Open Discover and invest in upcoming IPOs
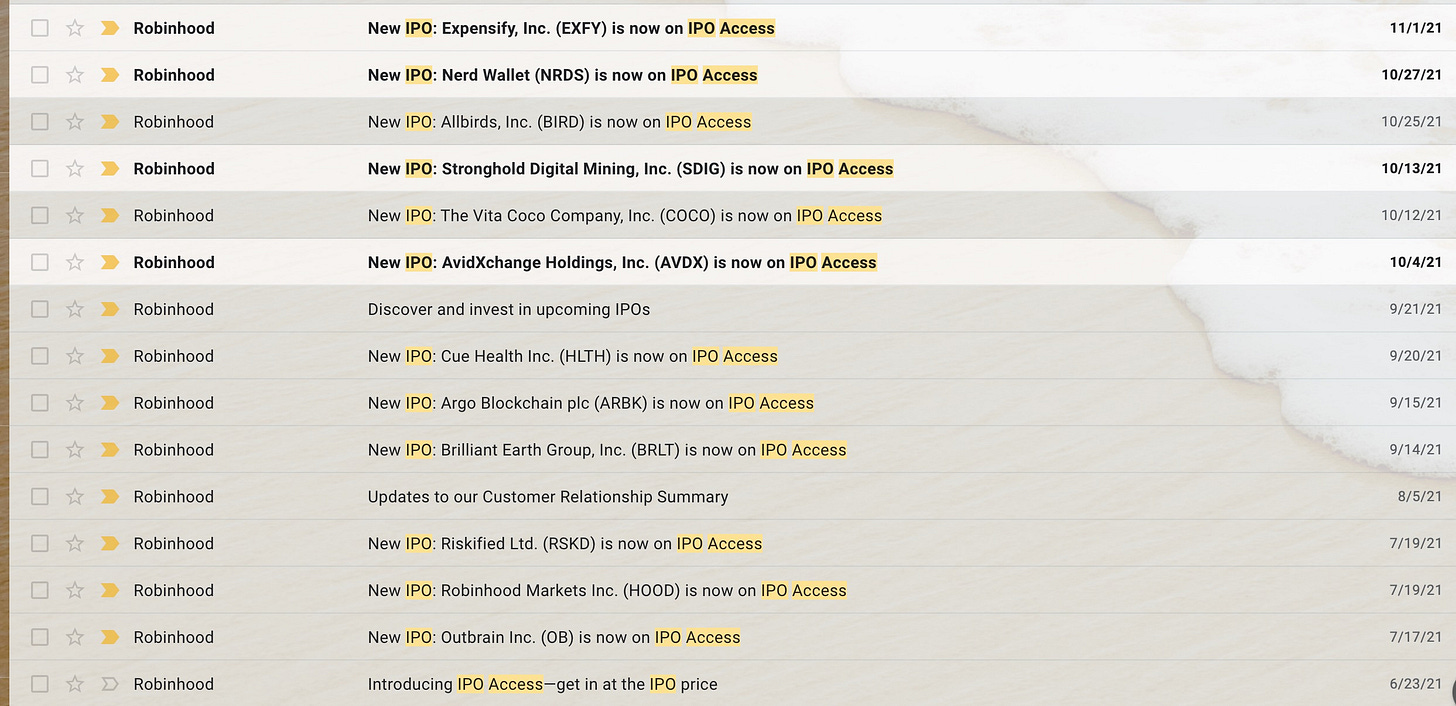 coord(509,309)
